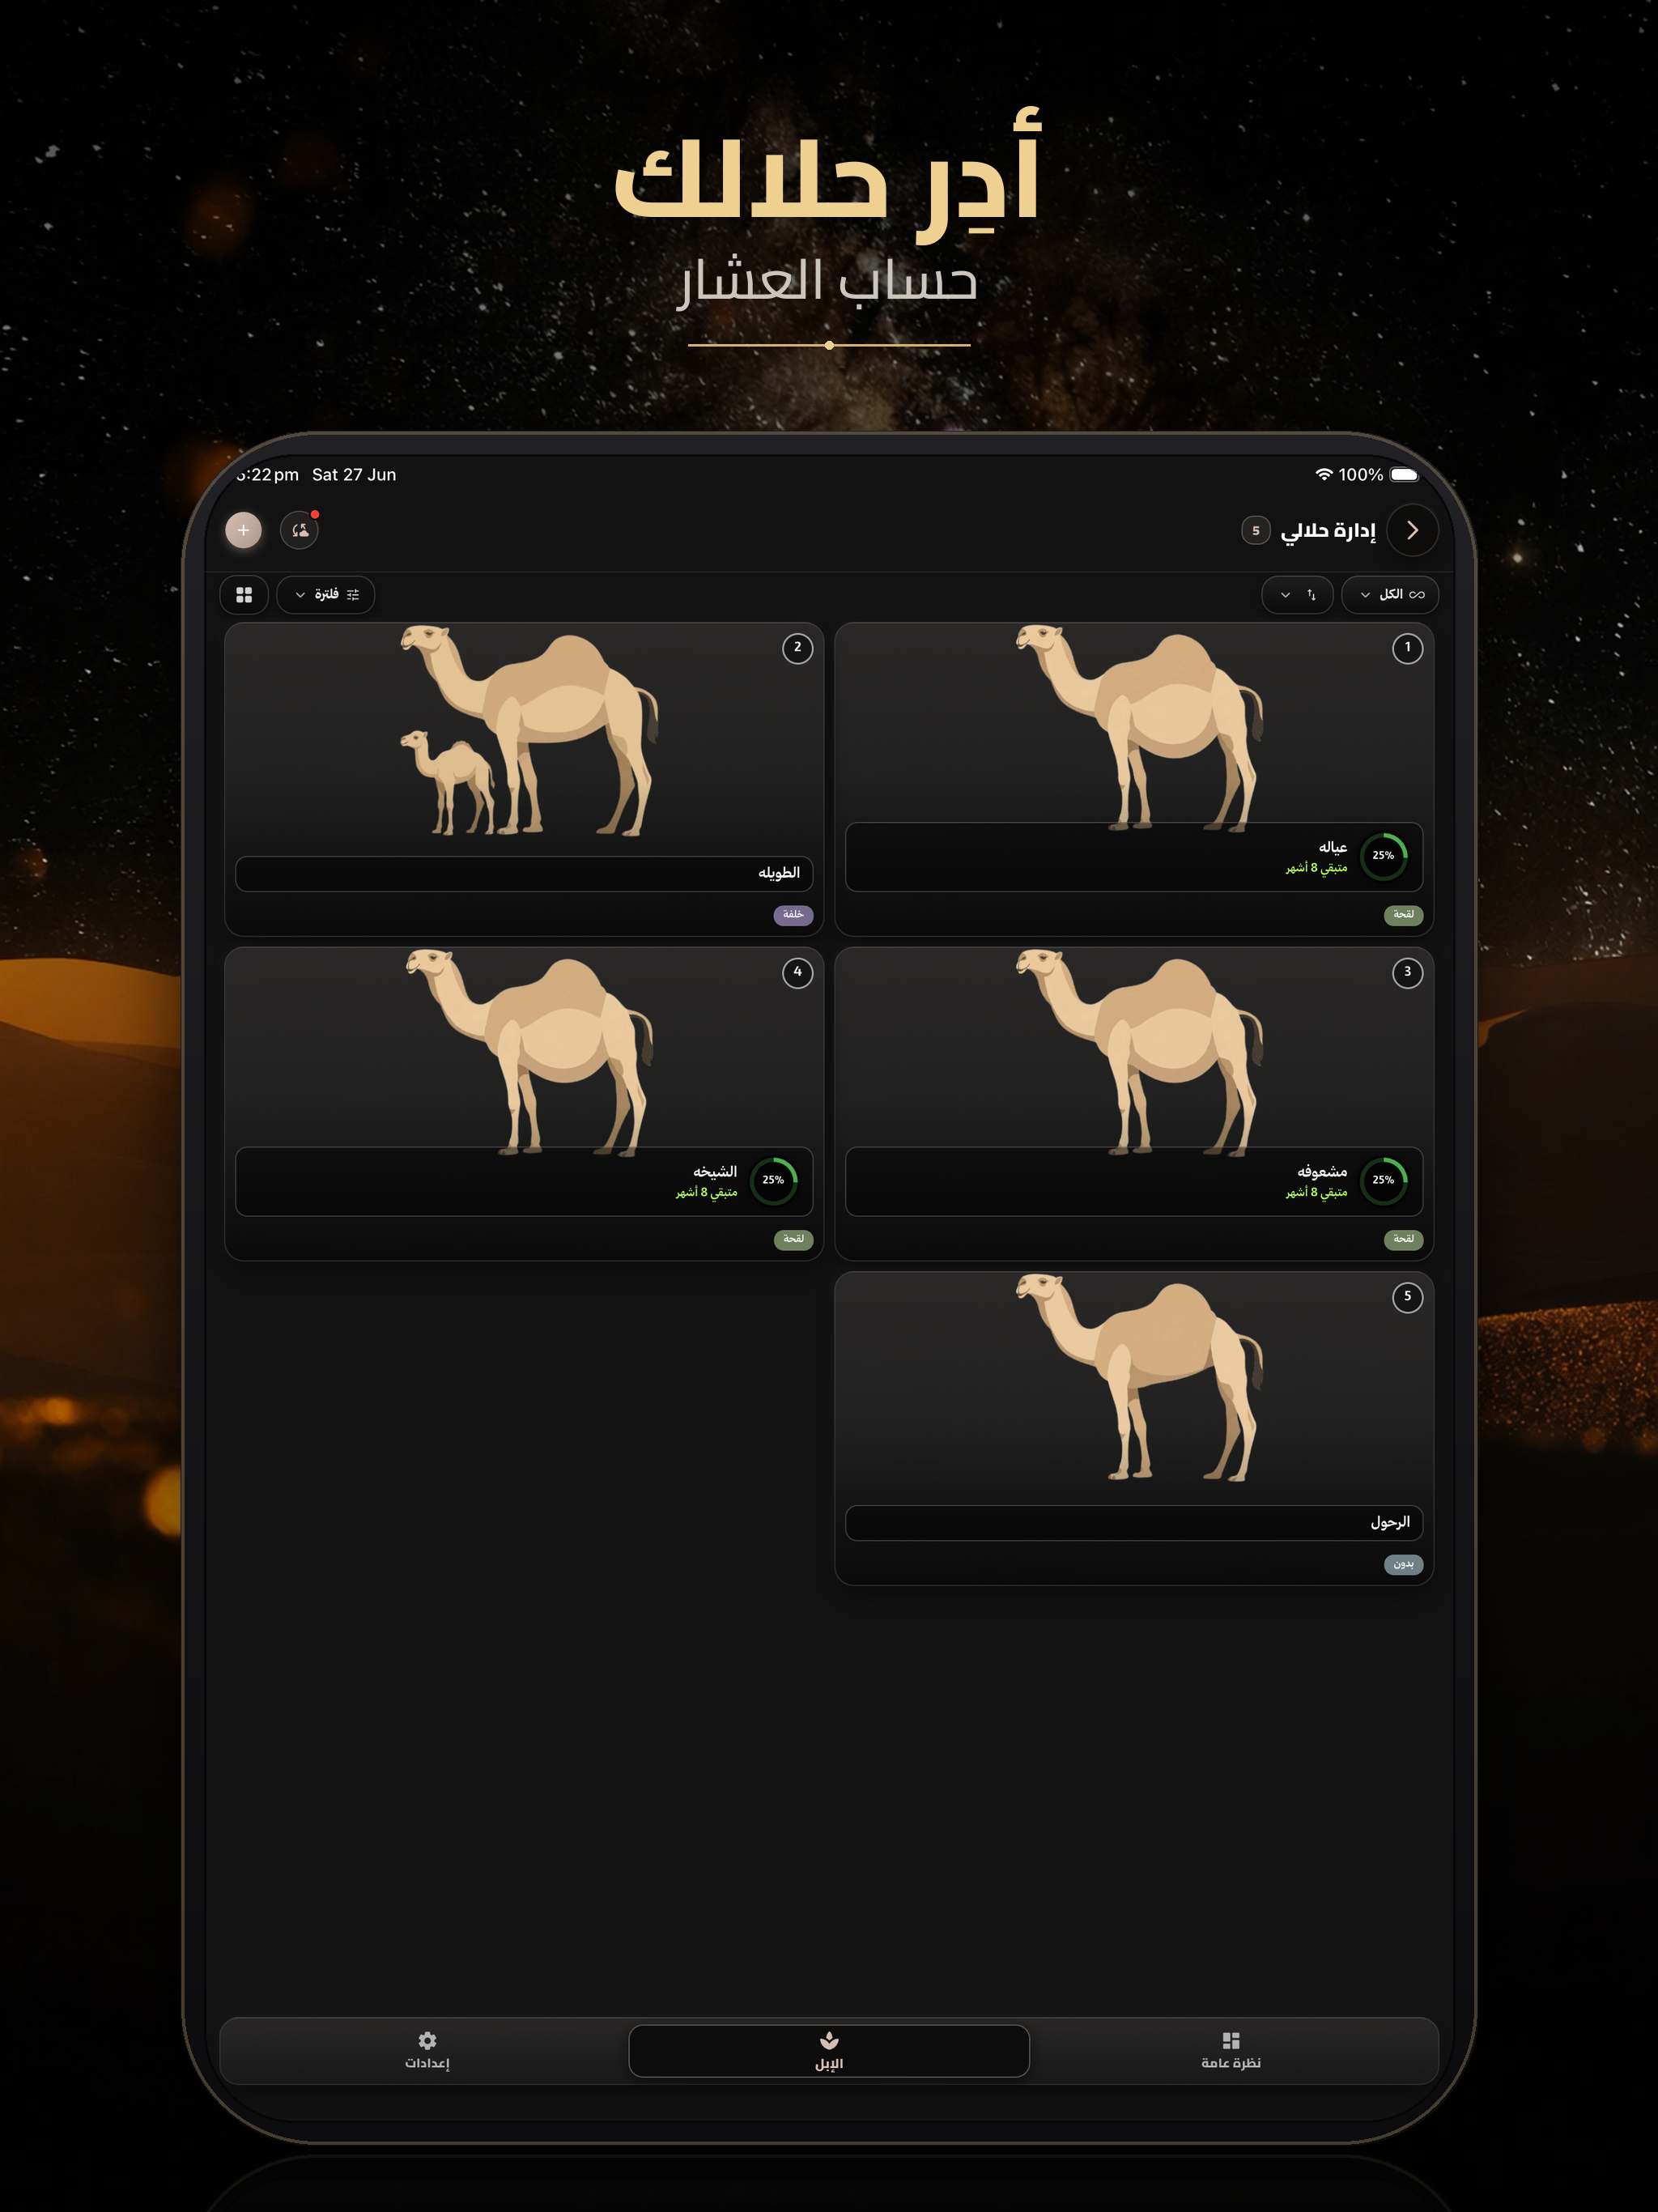This screenshot has height=2212, width=1658.
Task: Click the battery indicator in status bar
Action: (x=1404, y=475)
